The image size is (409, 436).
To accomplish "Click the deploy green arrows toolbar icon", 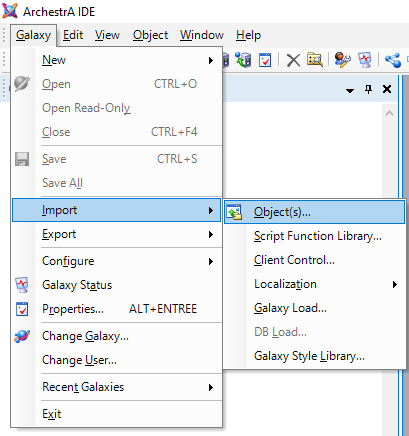I will (243, 60).
